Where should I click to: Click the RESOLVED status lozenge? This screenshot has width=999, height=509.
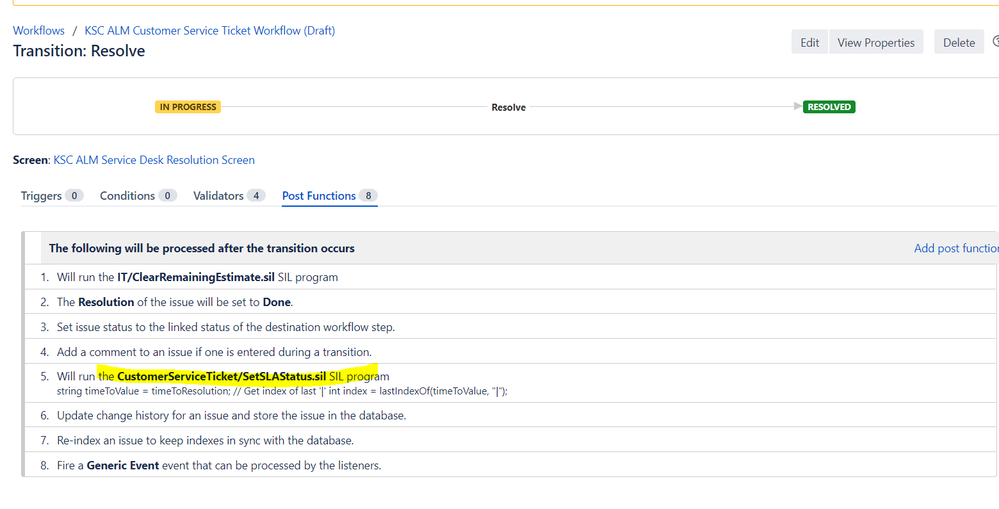[x=829, y=107]
